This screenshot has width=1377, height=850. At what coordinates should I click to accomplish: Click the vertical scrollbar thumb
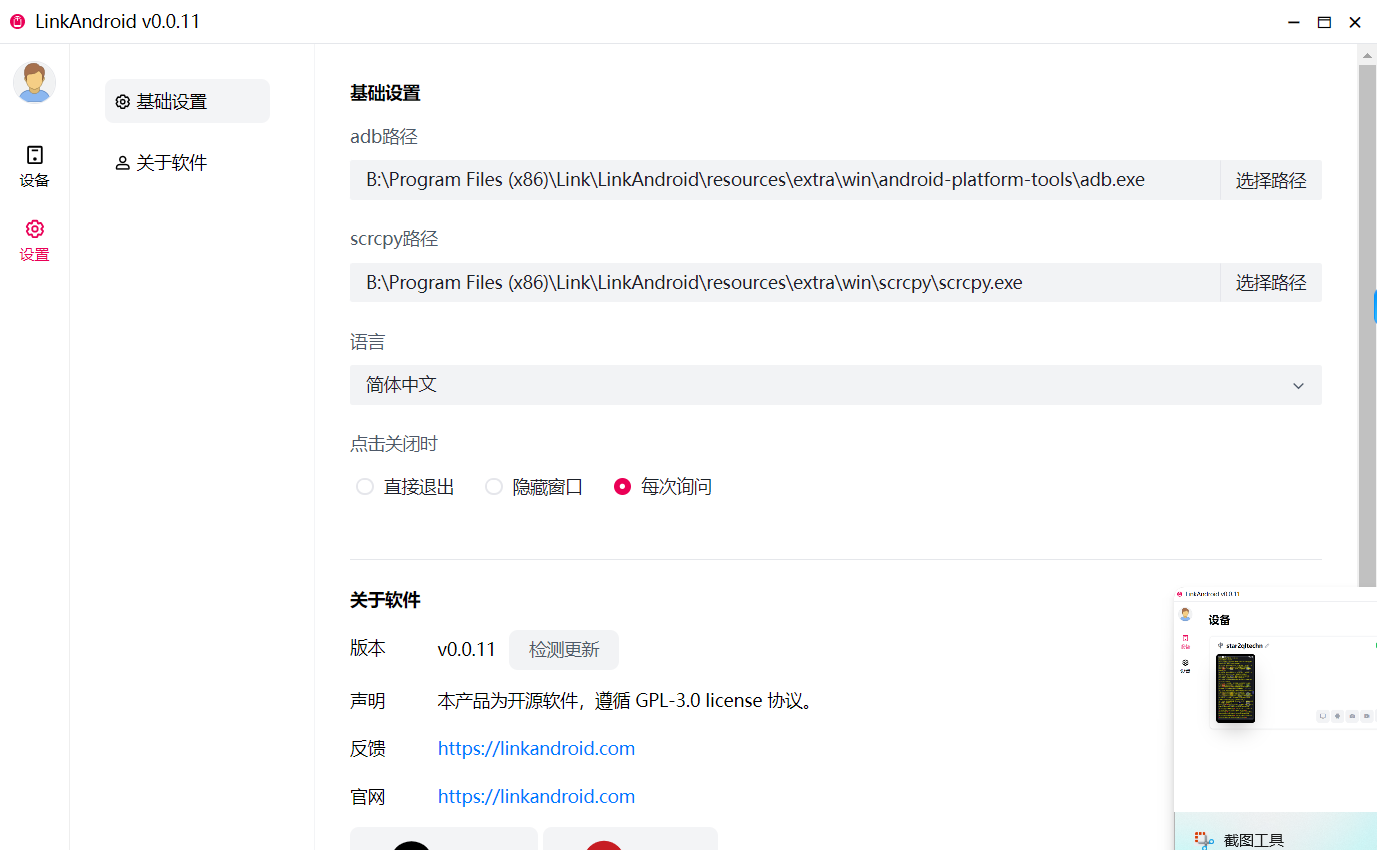(1367, 325)
